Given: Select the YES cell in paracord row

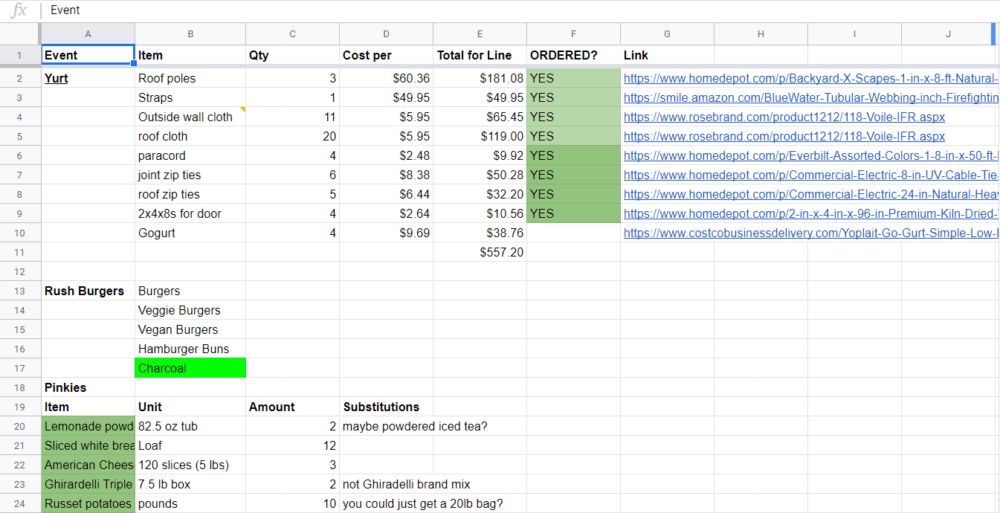Looking at the screenshot, I should (x=573, y=156).
